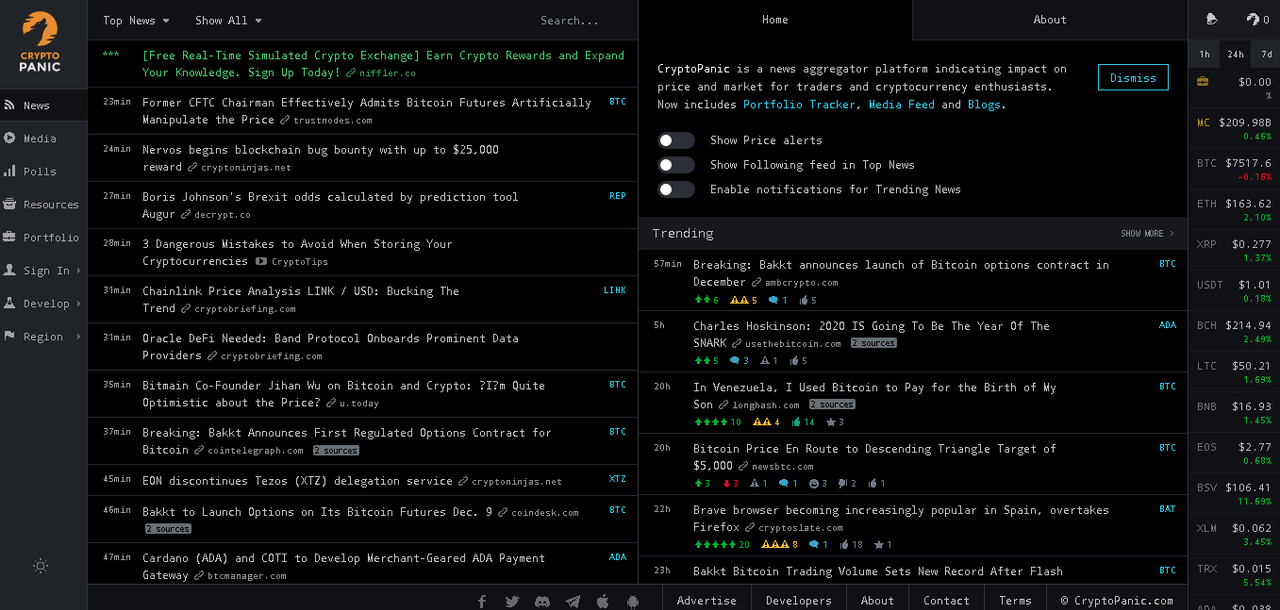
Task: Open the Chainlink Price Analysis headline
Action: click(300, 299)
